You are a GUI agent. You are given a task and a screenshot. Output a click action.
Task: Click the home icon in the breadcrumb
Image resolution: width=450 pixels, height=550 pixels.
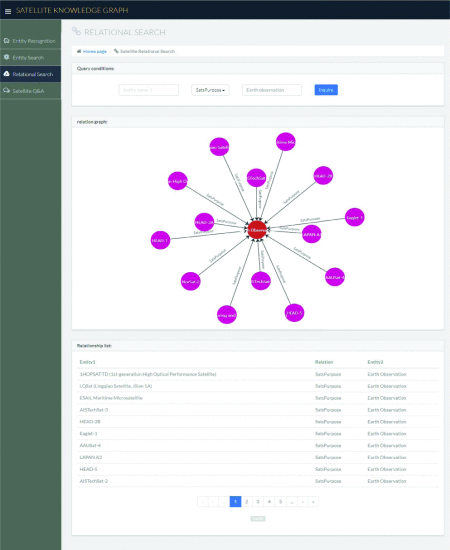[79, 51]
